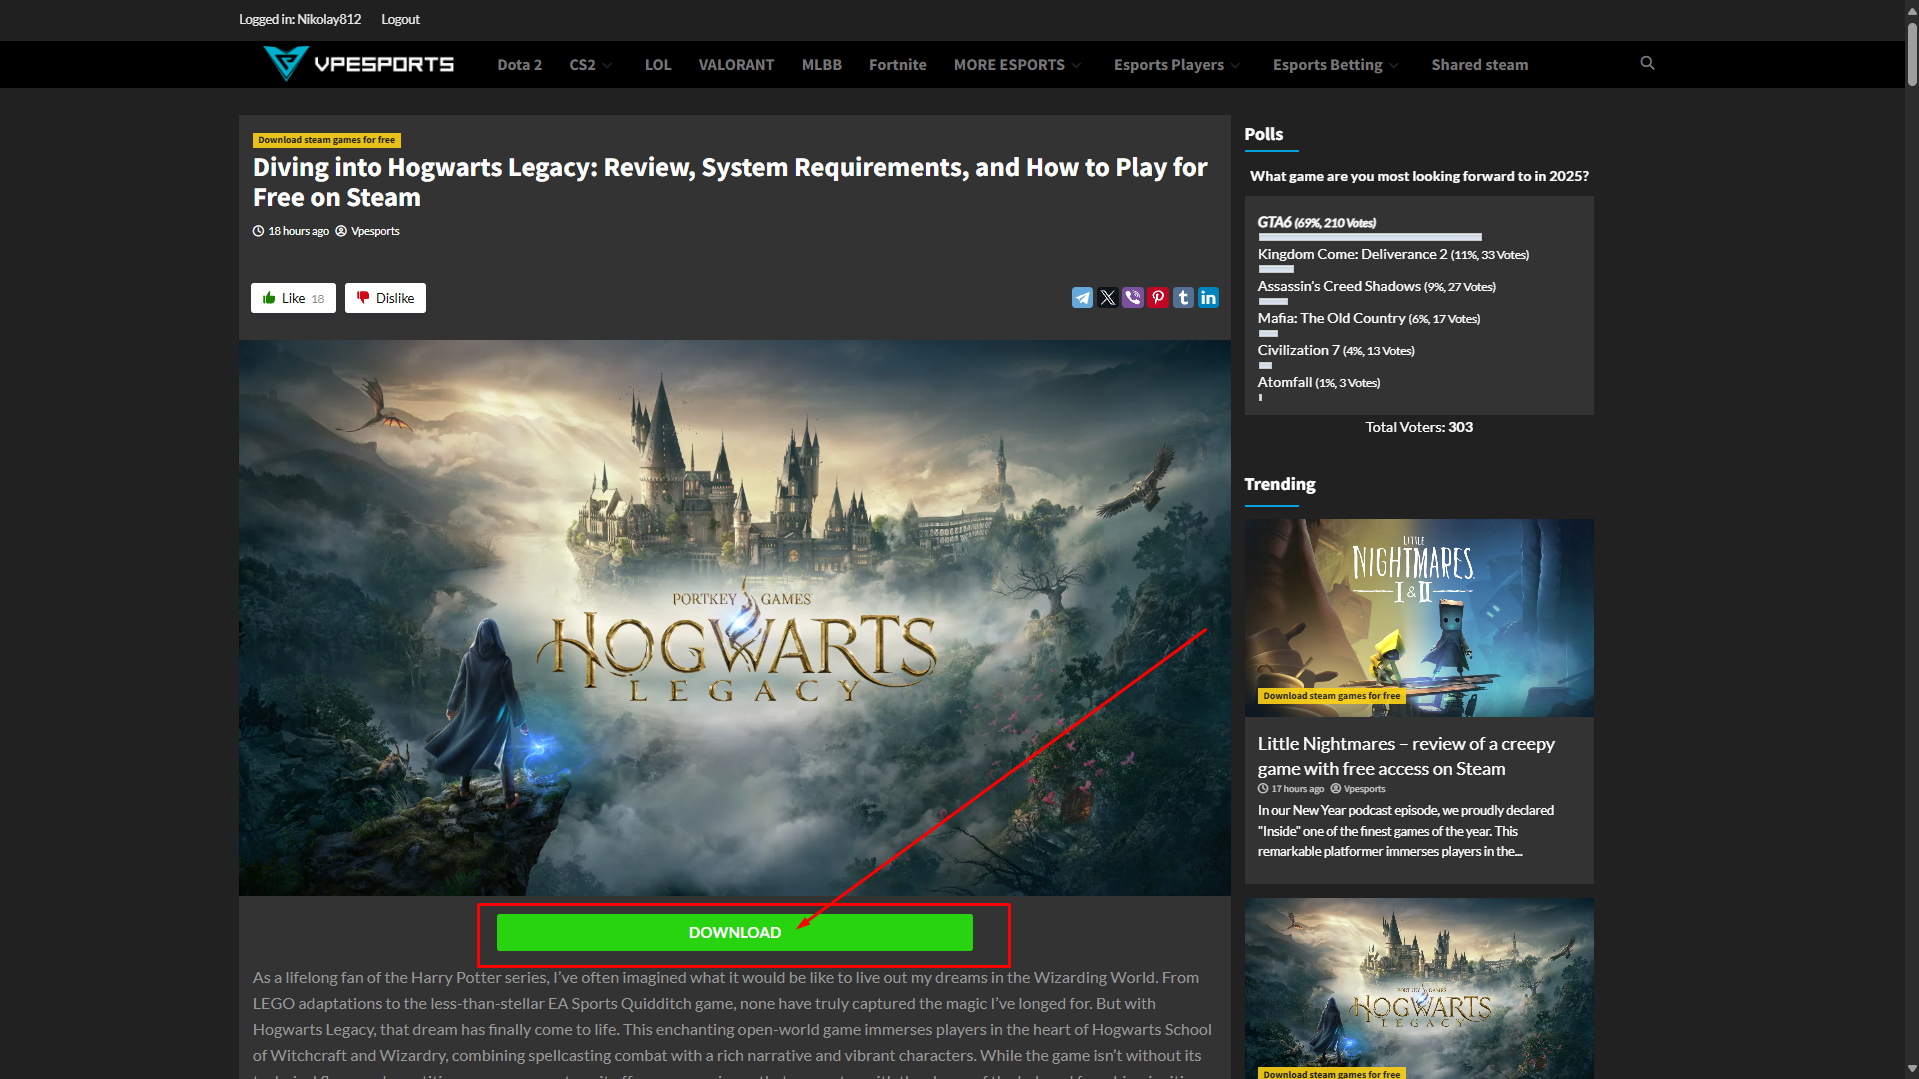Click the Hogwarts Legacy main article image
The image size is (1919, 1079).
734,617
